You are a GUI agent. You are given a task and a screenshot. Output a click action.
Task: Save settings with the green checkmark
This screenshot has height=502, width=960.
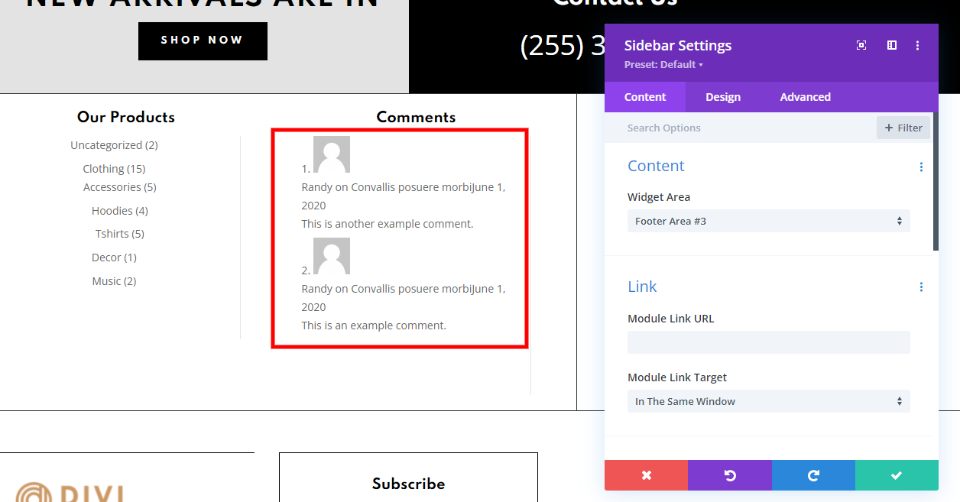coord(896,475)
